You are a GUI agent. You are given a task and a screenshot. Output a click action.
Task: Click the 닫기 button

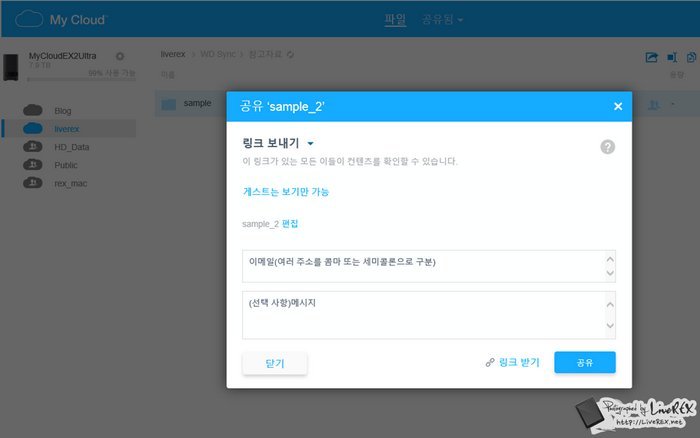(275, 363)
